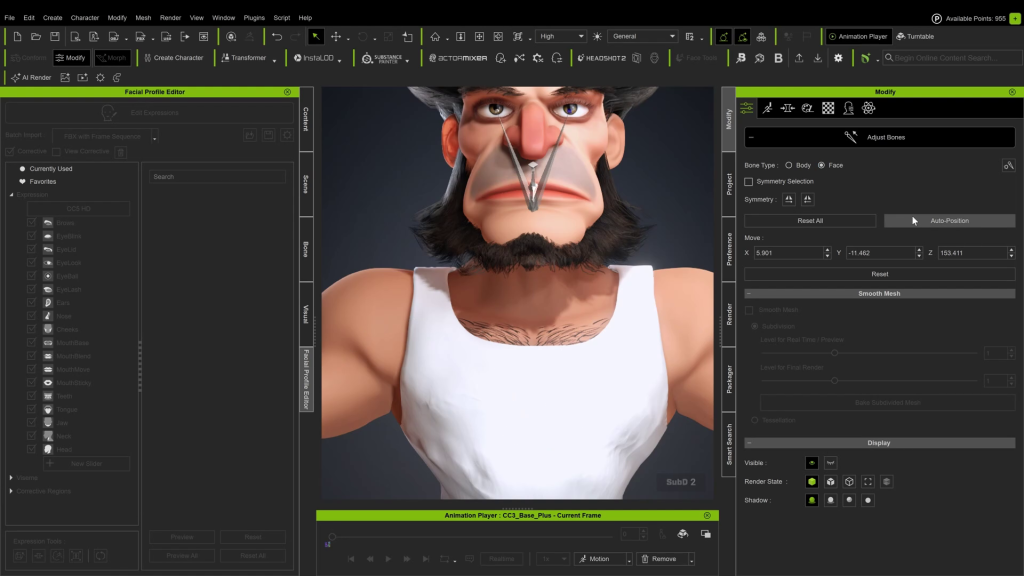Open the Plugins menu
Image resolution: width=1024 pixels, height=576 pixels.
(254, 17)
